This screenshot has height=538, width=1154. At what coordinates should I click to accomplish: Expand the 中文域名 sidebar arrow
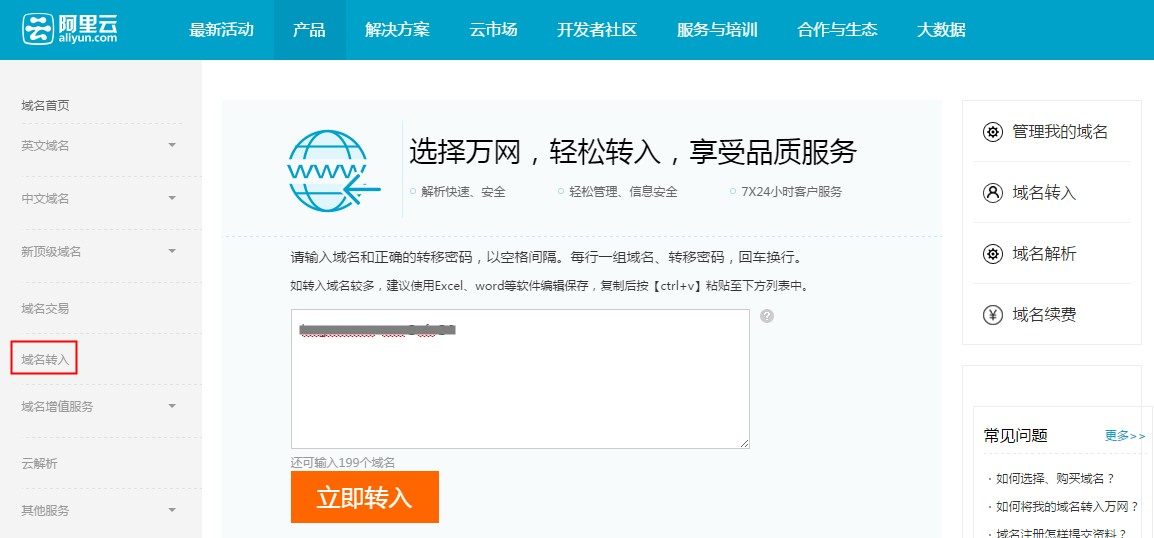coord(172,199)
